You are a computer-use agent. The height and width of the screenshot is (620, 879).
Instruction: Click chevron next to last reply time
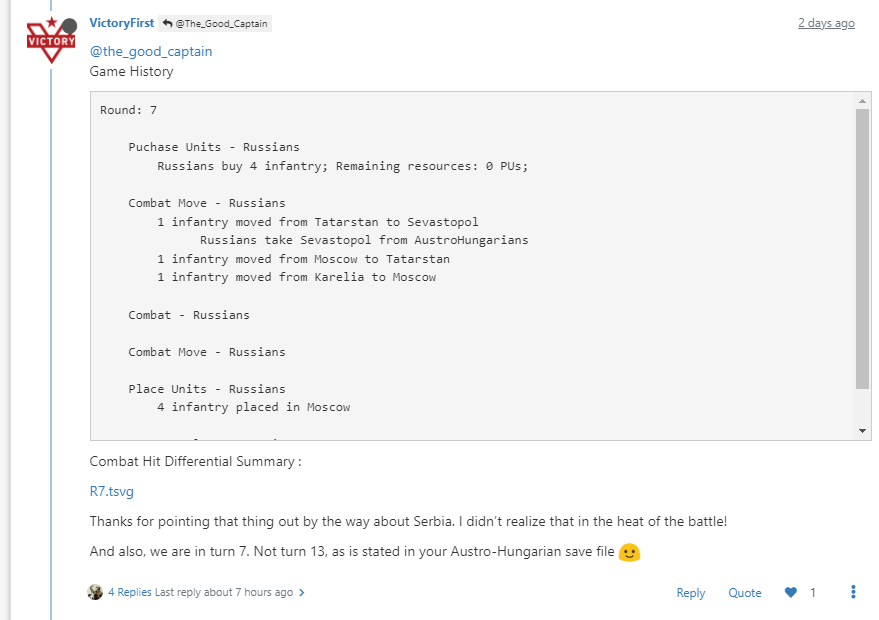302,592
